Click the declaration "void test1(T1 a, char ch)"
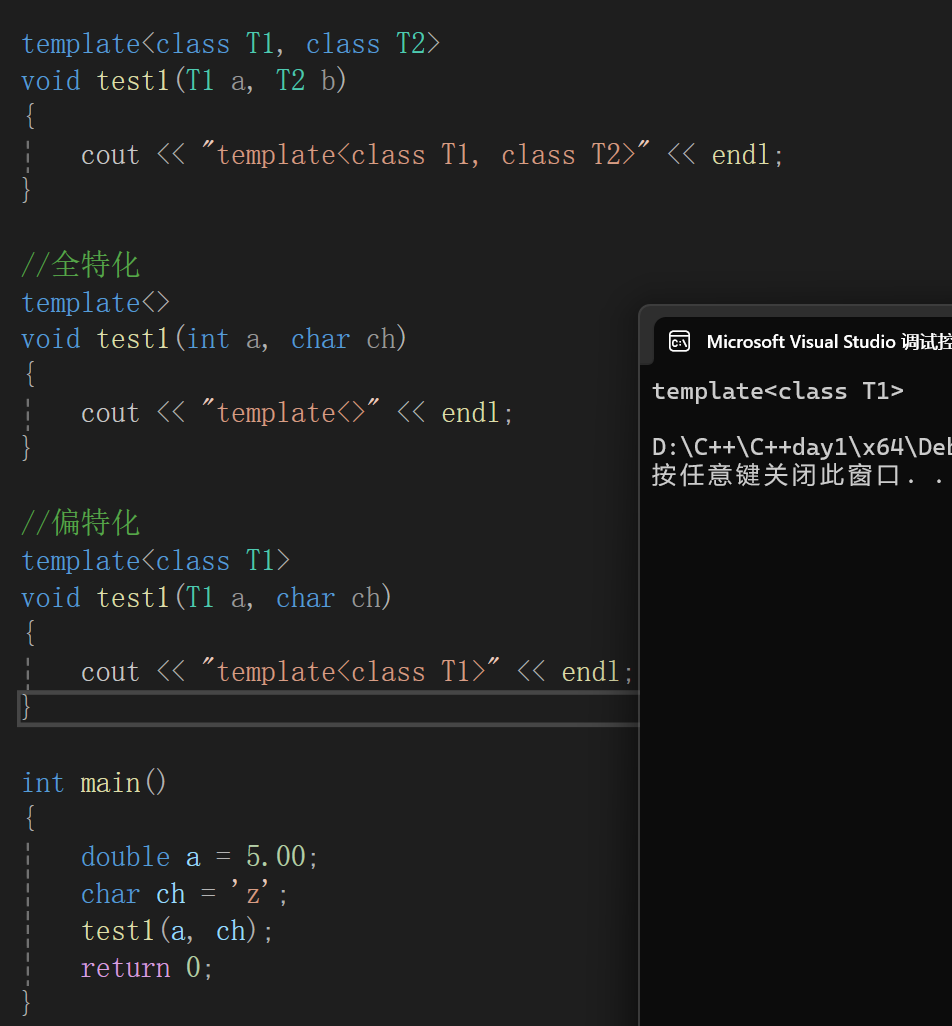The width and height of the screenshot is (952, 1026). pyautogui.click(x=206, y=597)
